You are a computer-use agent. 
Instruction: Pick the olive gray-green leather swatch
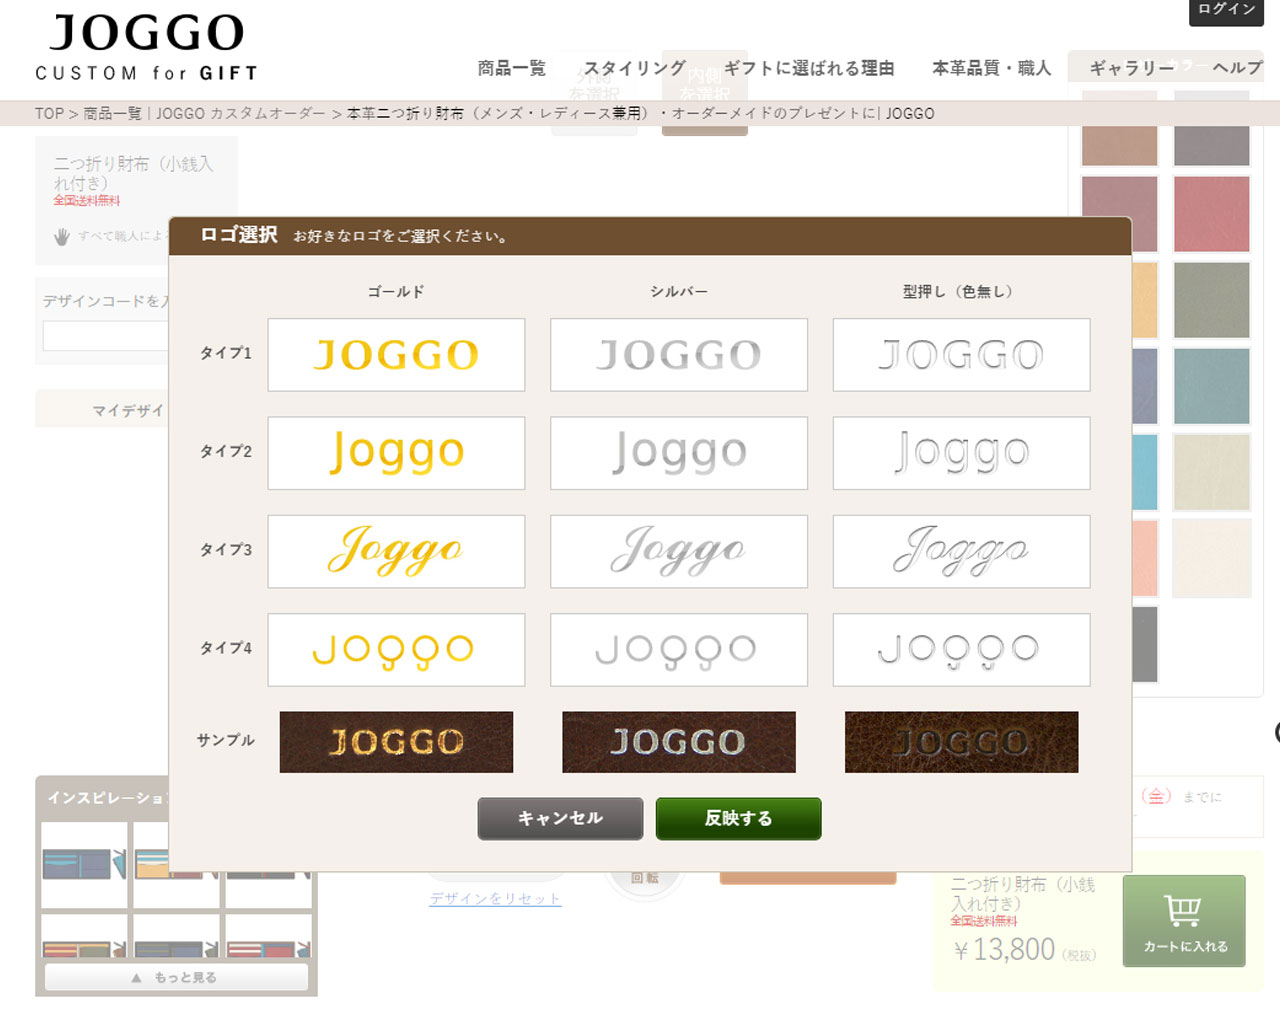coord(1211,300)
